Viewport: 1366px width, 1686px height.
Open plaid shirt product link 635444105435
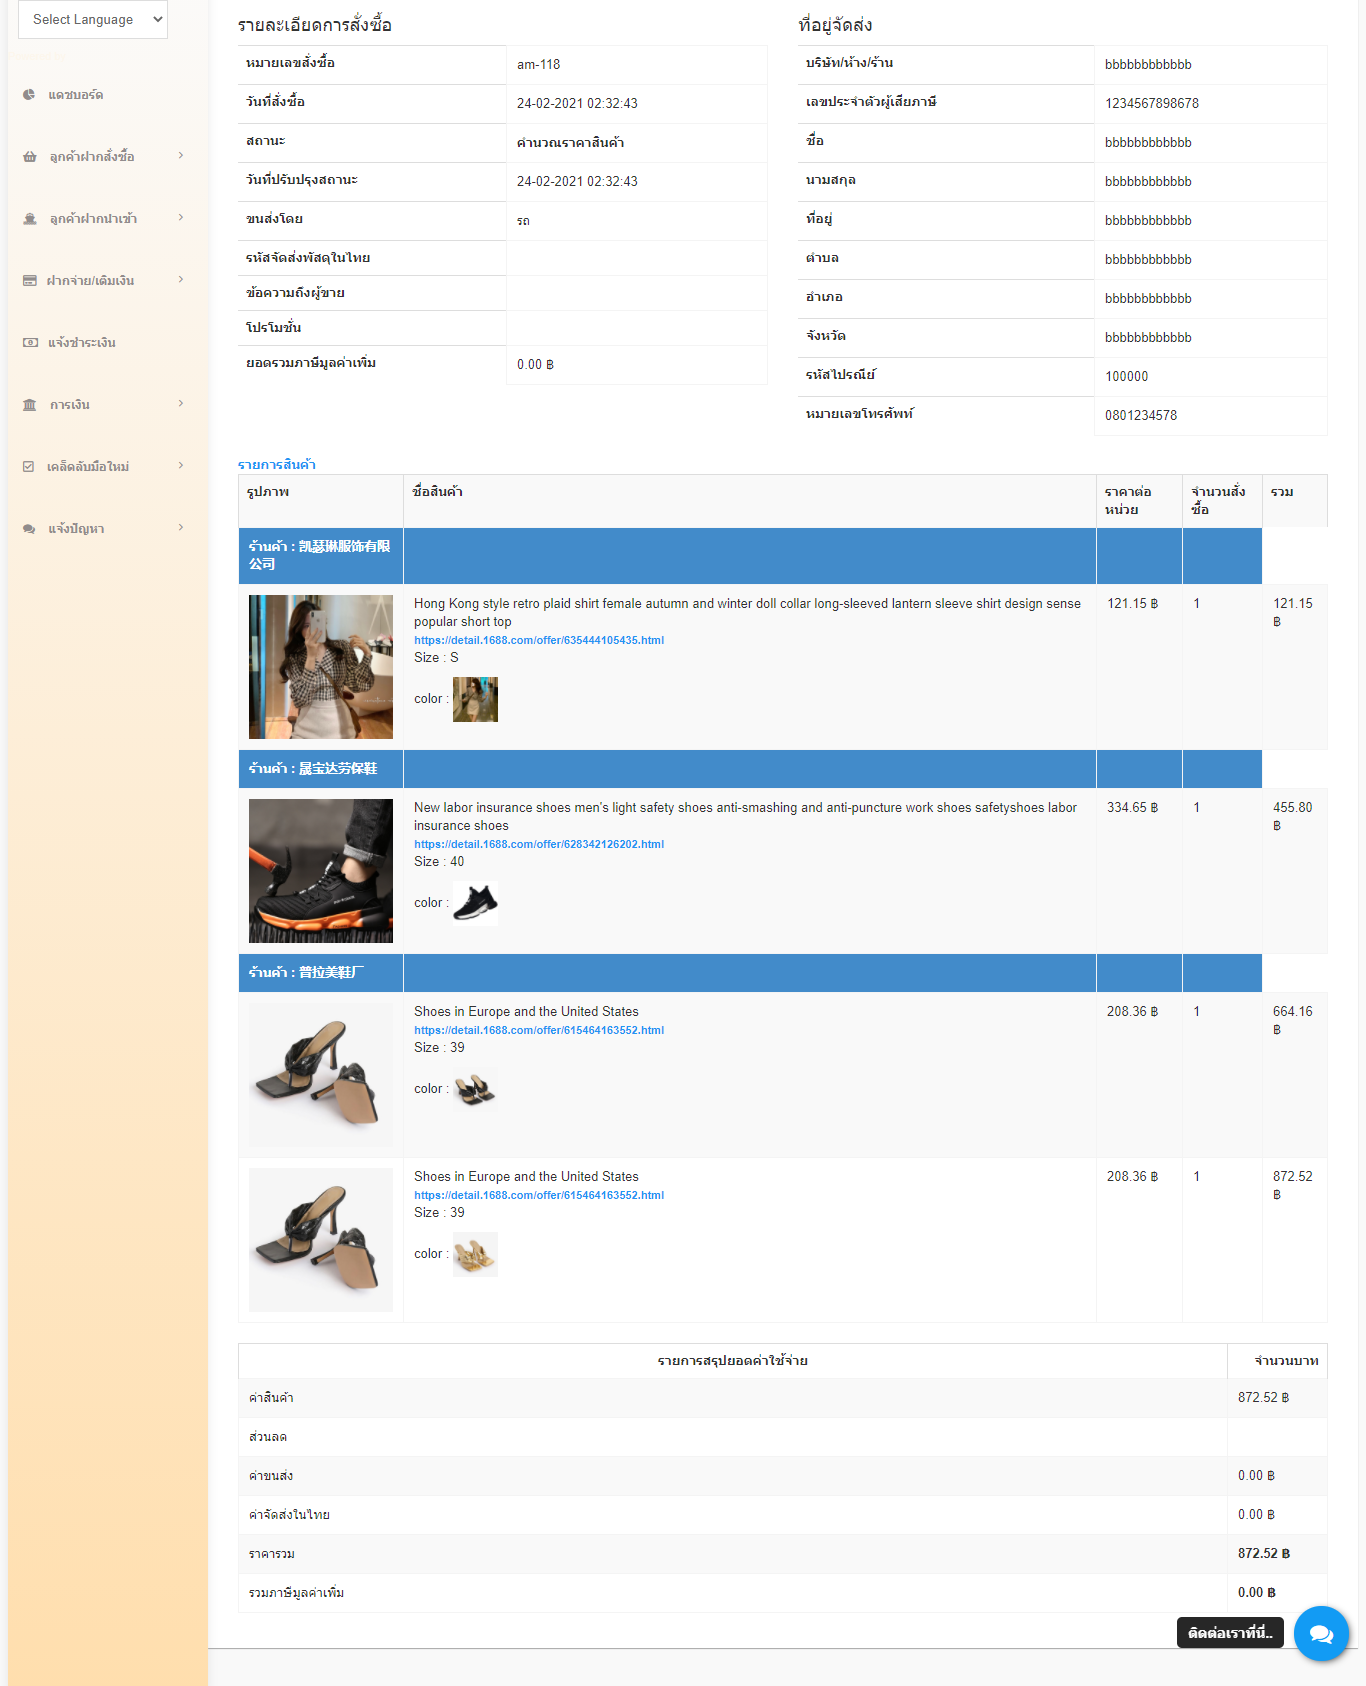[x=539, y=640]
